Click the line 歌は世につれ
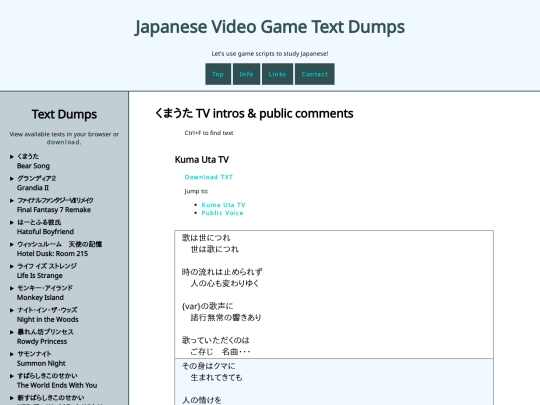 tap(206, 238)
